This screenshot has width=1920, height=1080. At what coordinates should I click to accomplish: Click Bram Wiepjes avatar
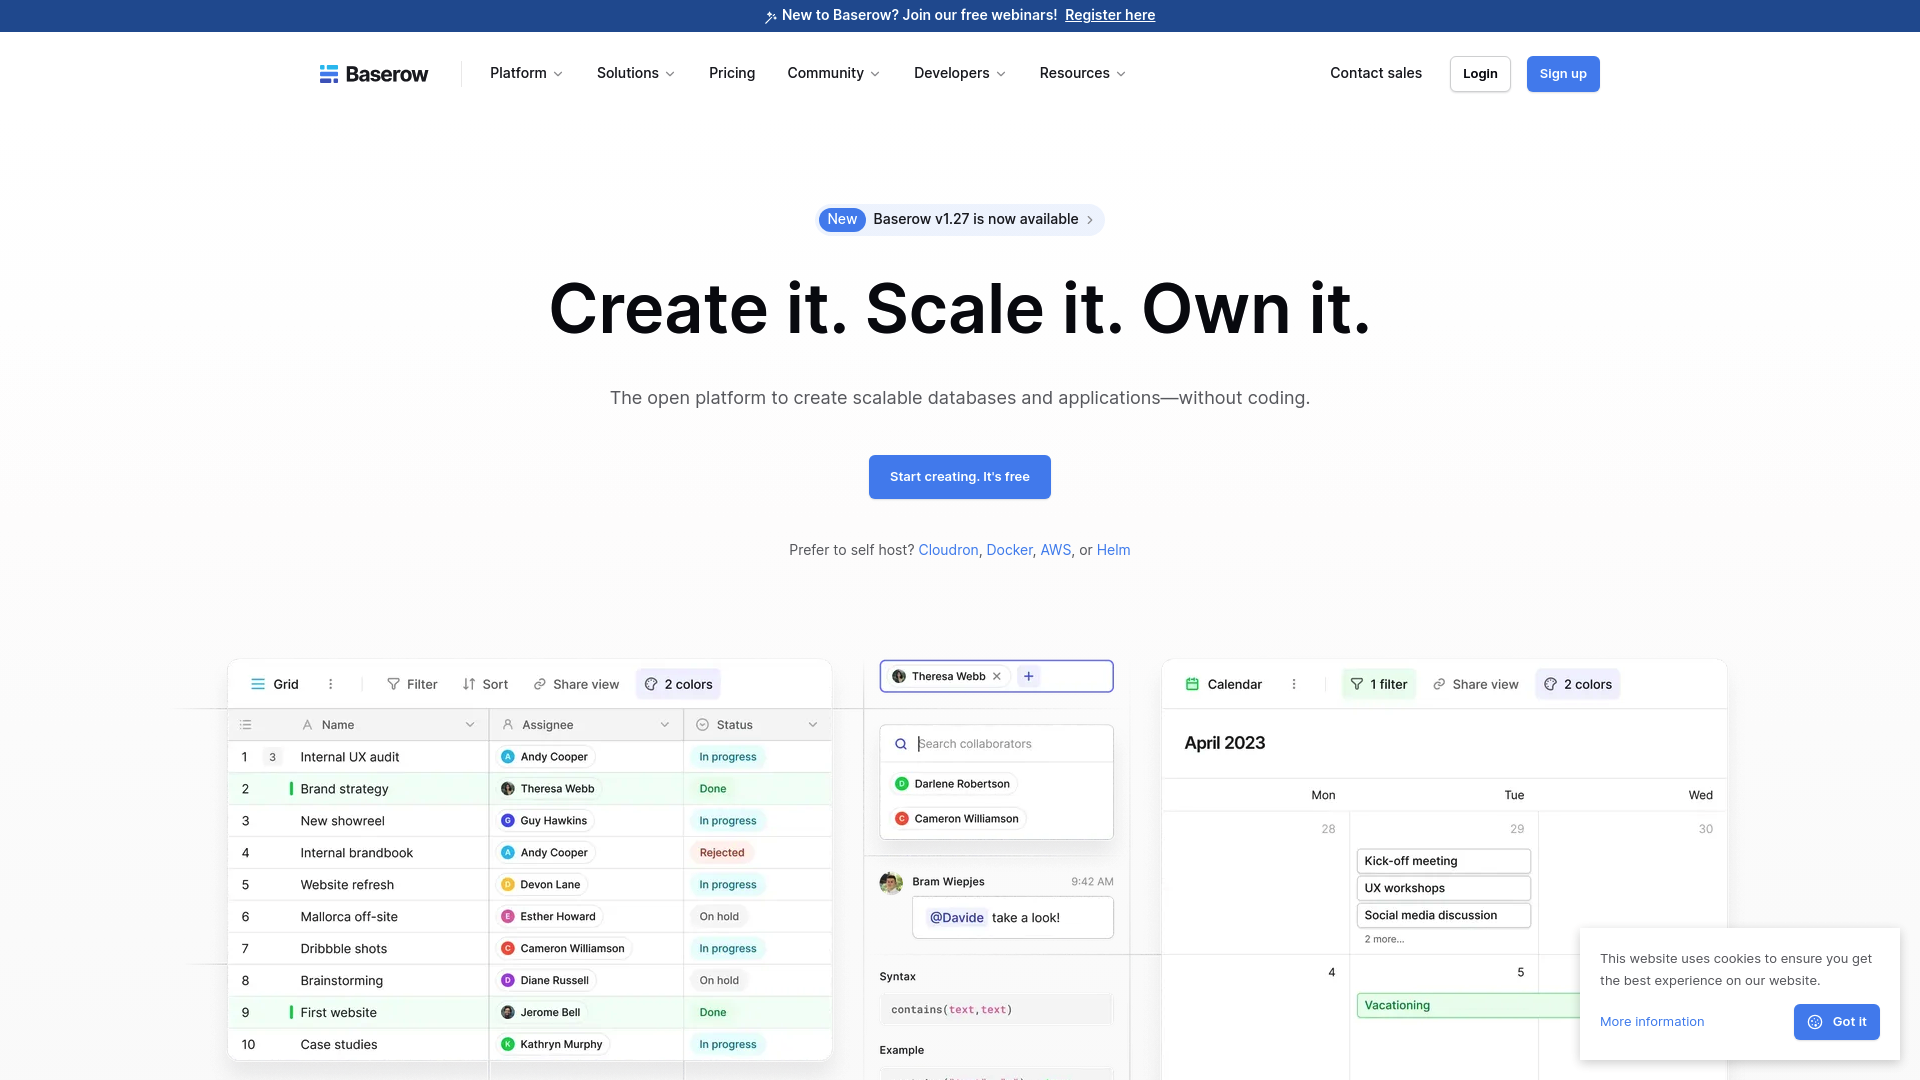tap(891, 883)
